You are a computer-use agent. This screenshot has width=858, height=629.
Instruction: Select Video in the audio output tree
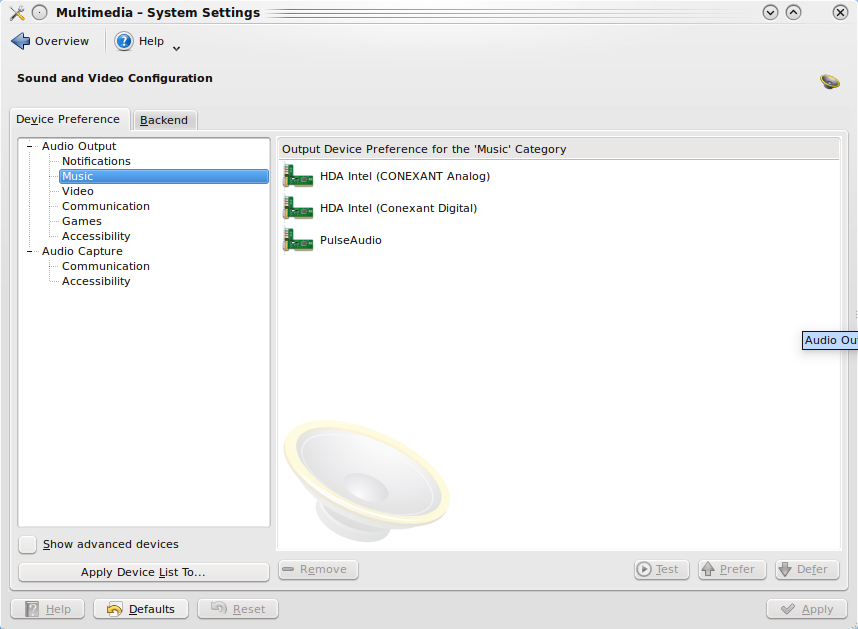click(78, 191)
